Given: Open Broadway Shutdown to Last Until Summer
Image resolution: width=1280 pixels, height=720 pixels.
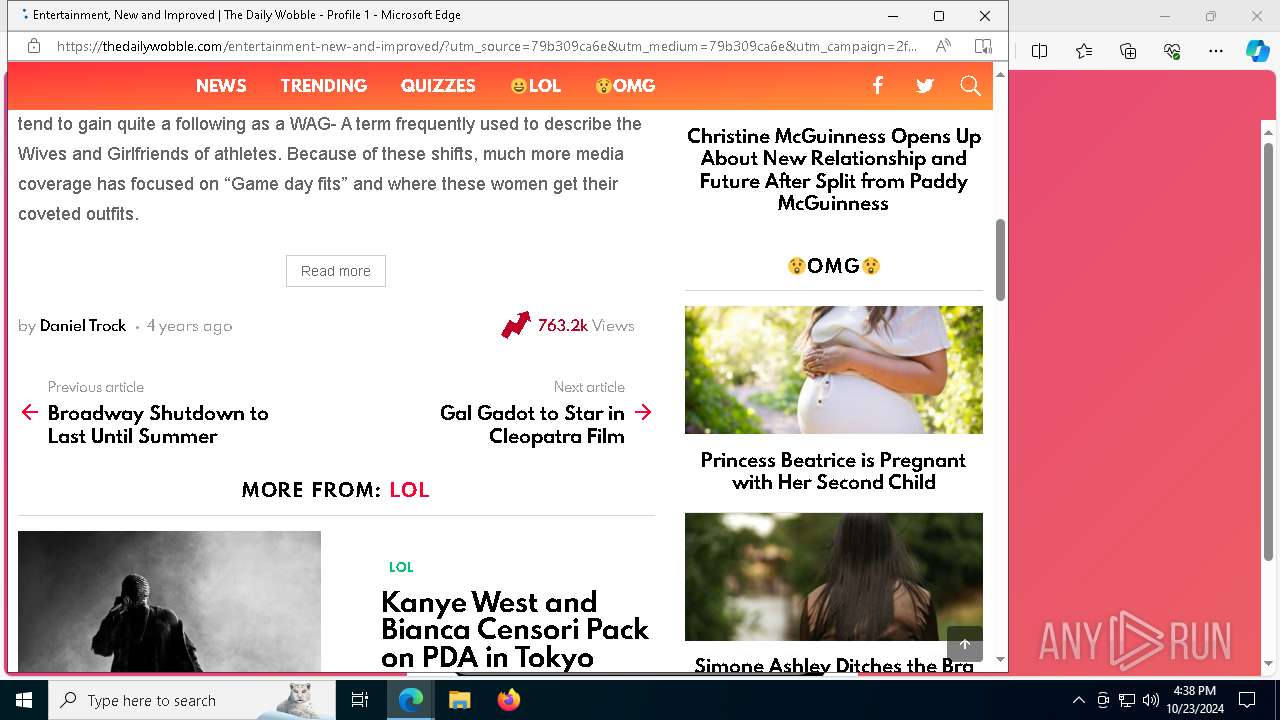Looking at the screenshot, I should coord(158,425).
